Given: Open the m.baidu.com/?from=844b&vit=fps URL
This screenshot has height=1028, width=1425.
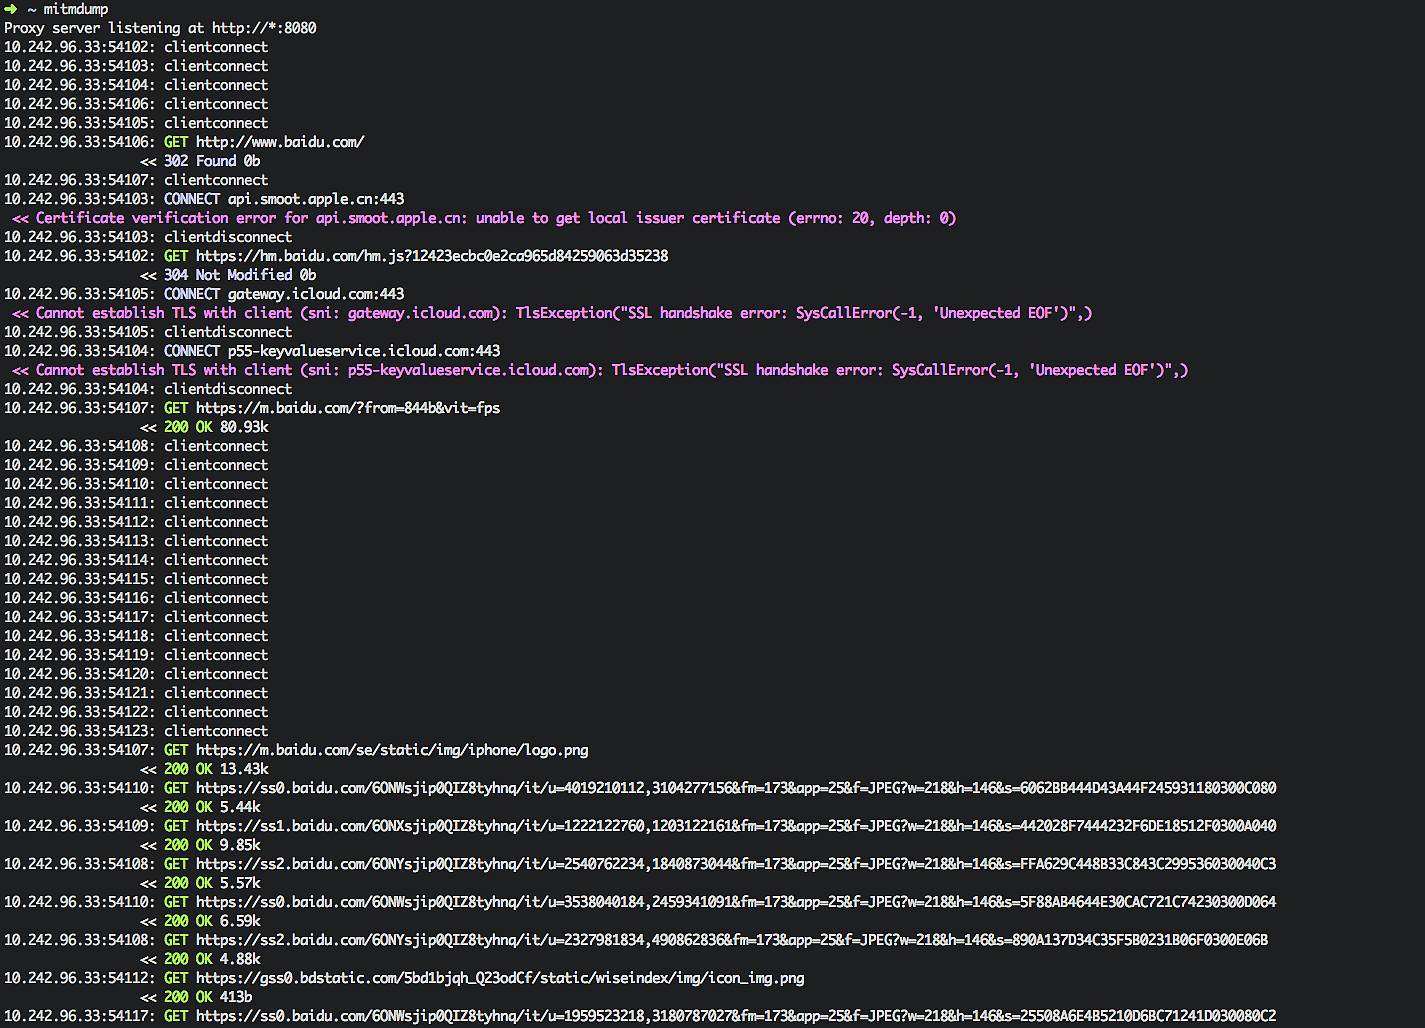Looking at the screenshot, I should coord(348,408).
